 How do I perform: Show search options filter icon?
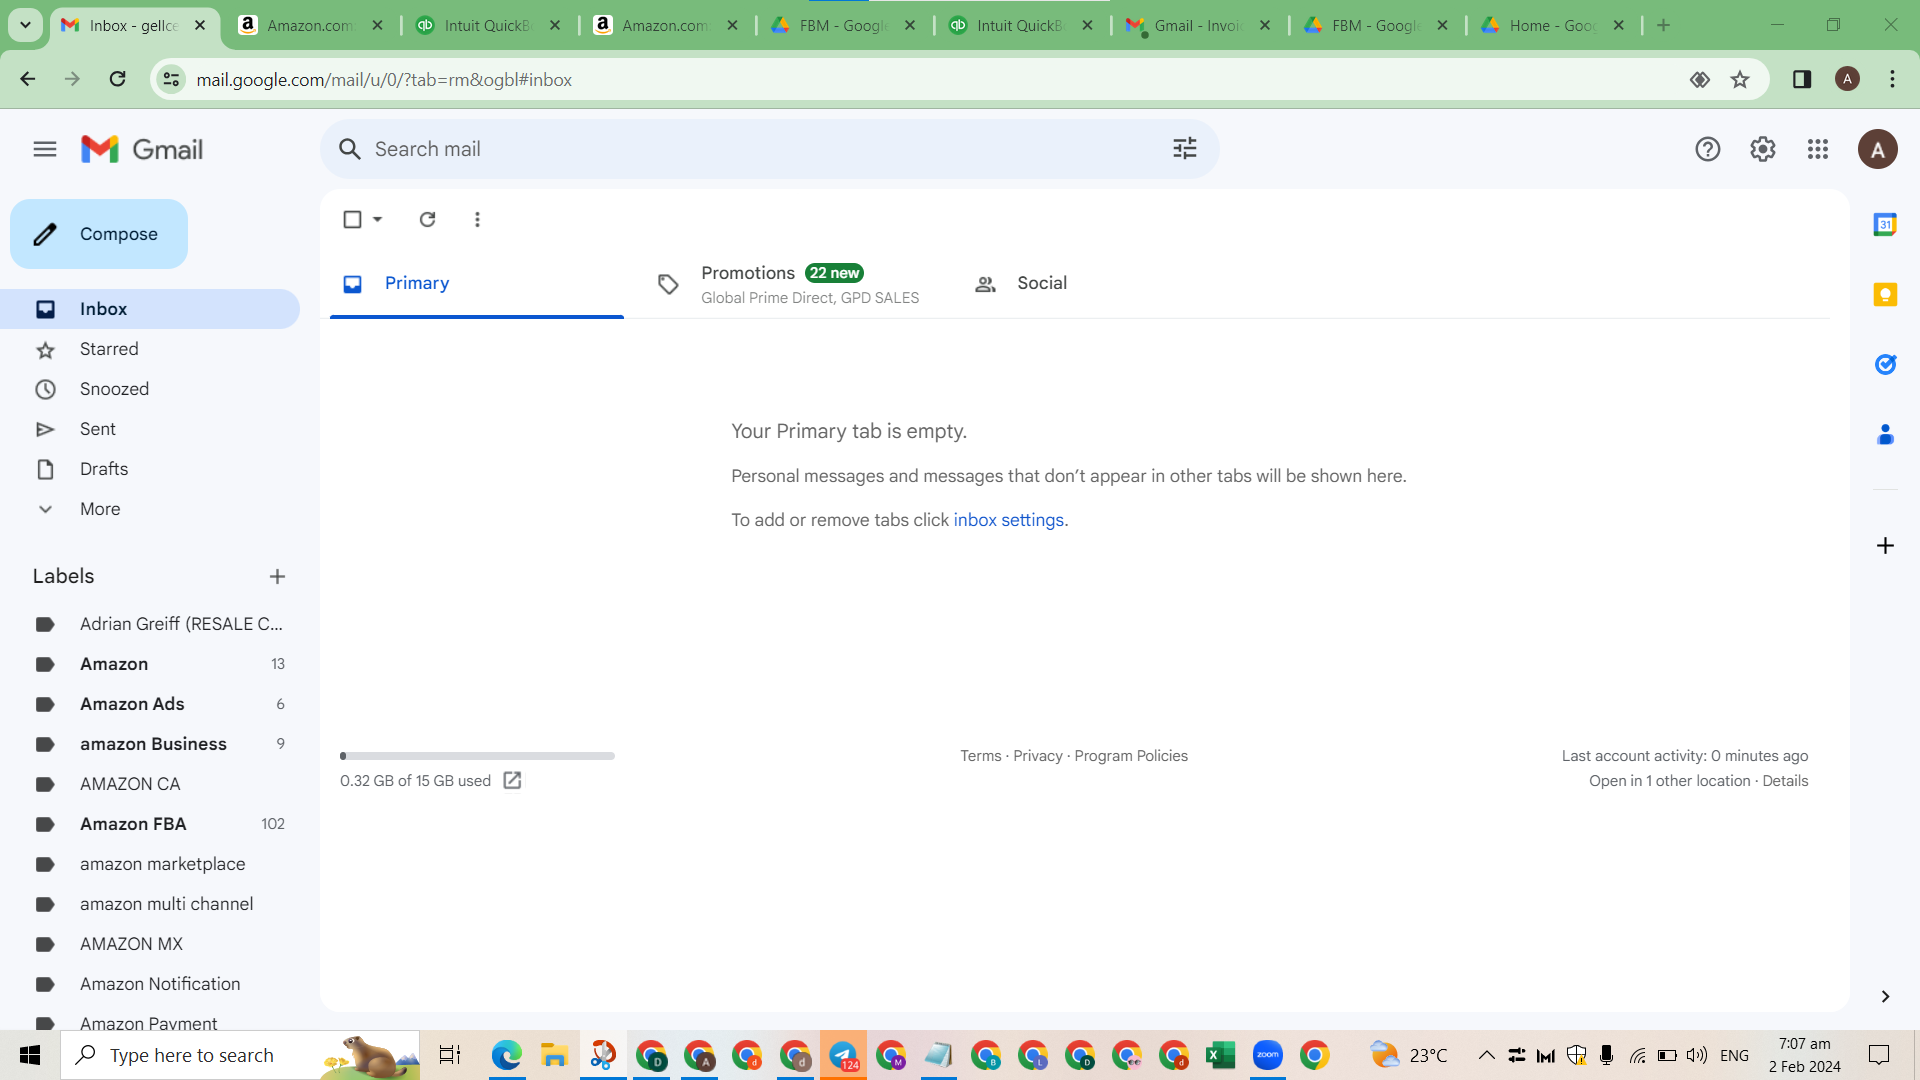[1185, 149]
